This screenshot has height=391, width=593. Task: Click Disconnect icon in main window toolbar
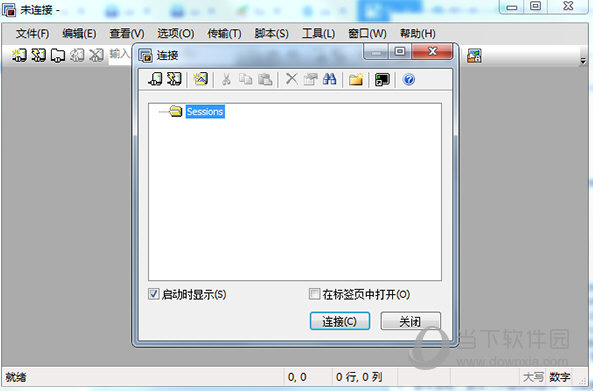click(x=96, y=55)
